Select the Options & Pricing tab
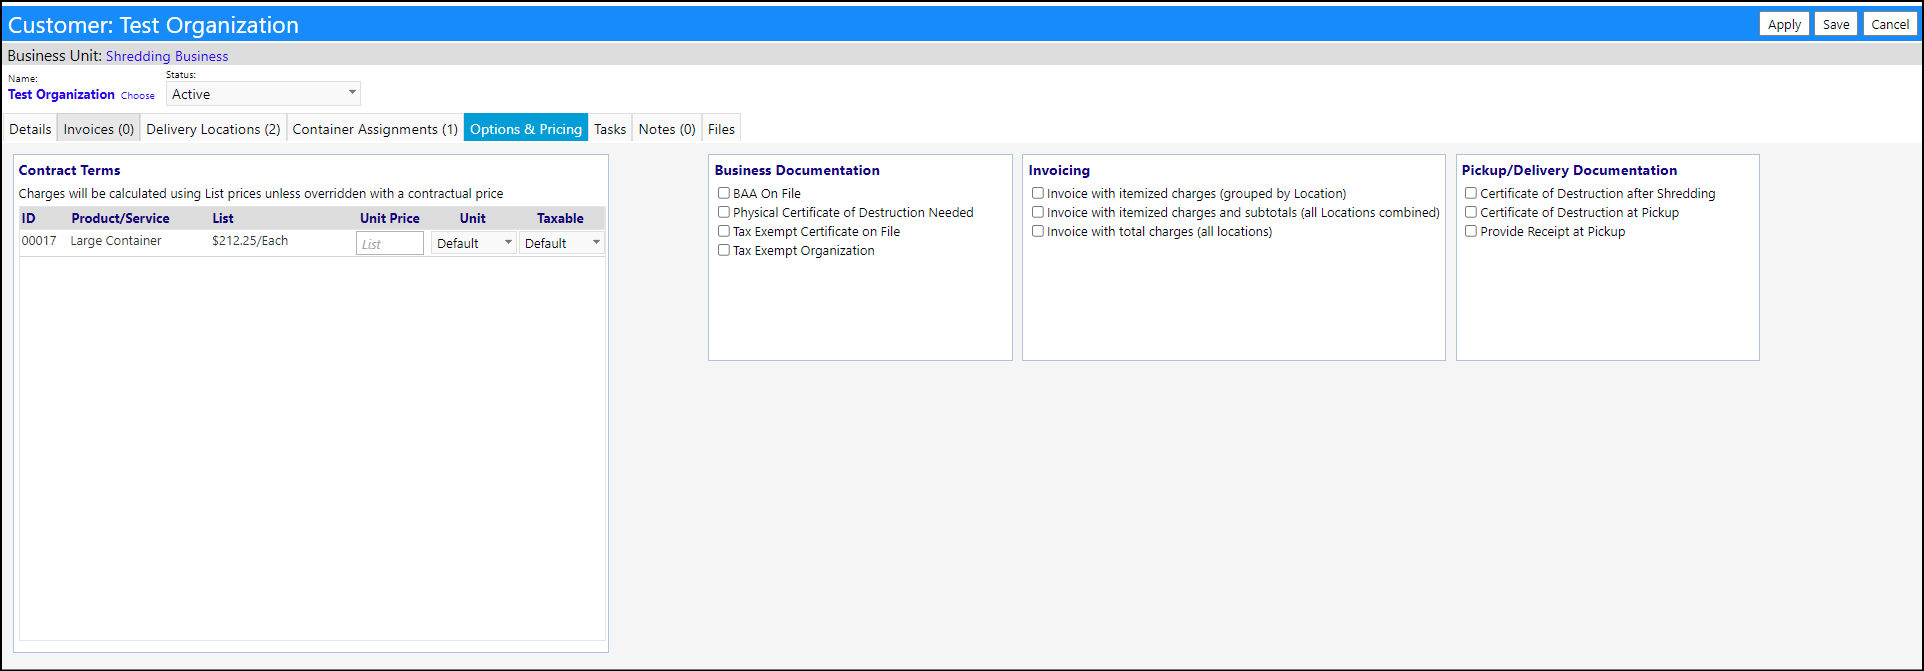The width and height of the screenshot is (1924, 671). tap(526, 129)
